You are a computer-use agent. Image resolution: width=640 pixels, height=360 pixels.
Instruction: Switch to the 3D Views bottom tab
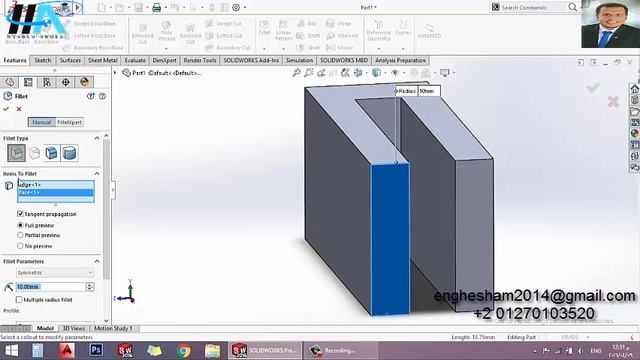point(73,328)
